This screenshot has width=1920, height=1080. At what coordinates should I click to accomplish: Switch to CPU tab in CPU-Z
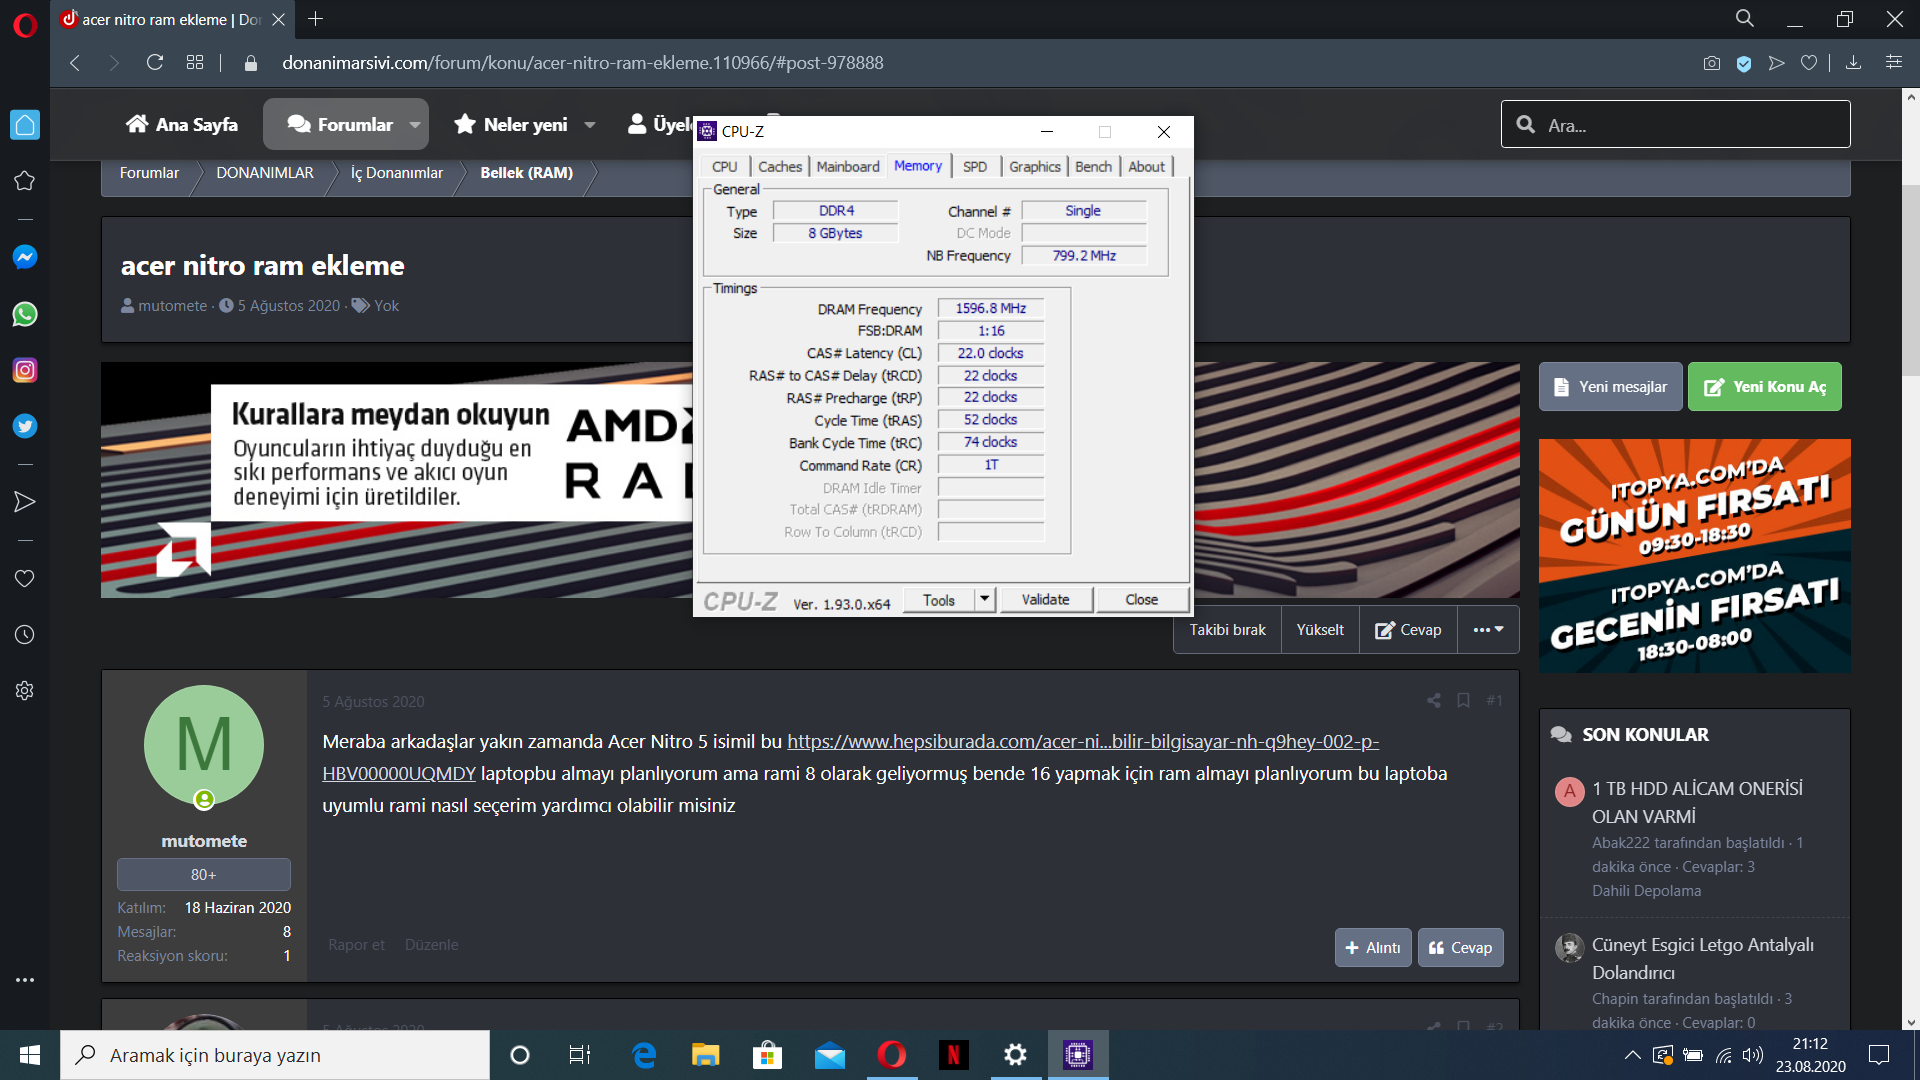pos(725,167)
